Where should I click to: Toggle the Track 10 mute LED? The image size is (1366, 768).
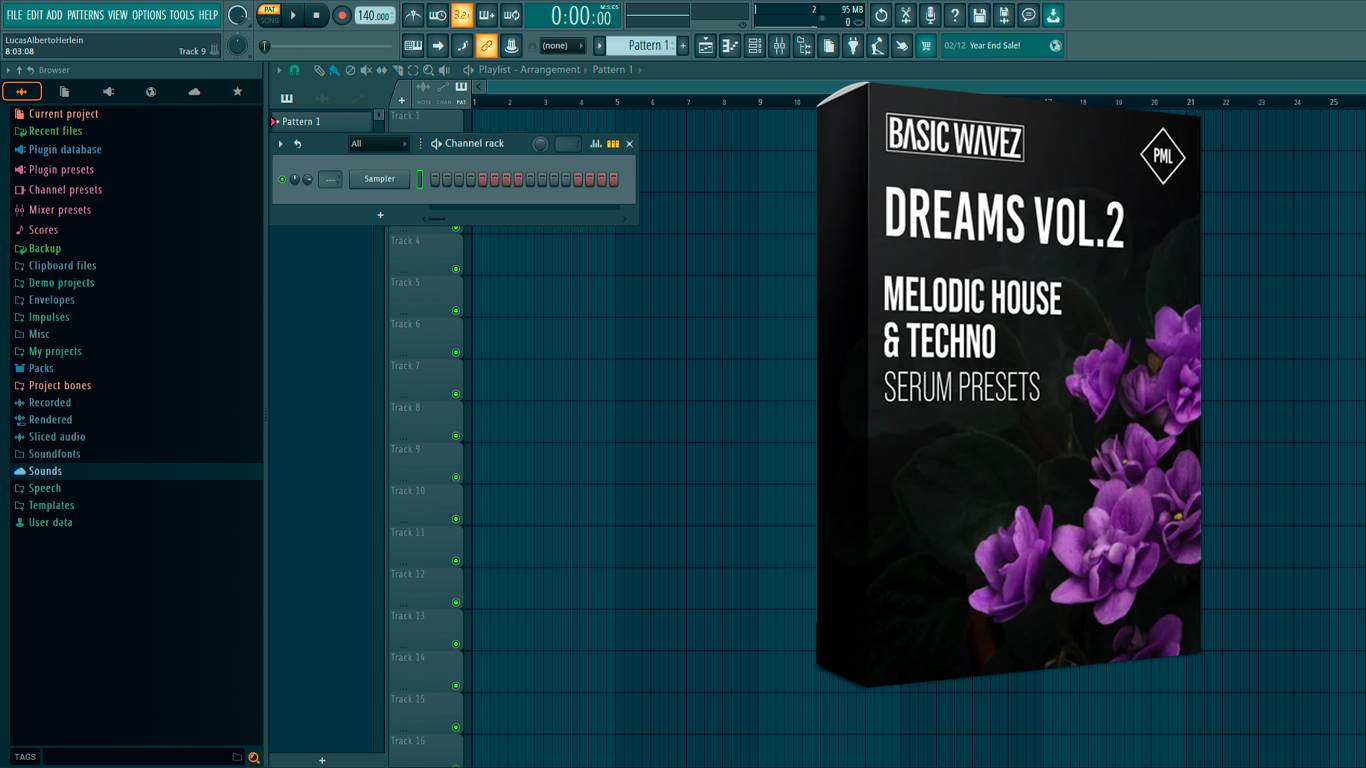coord(456,519)
